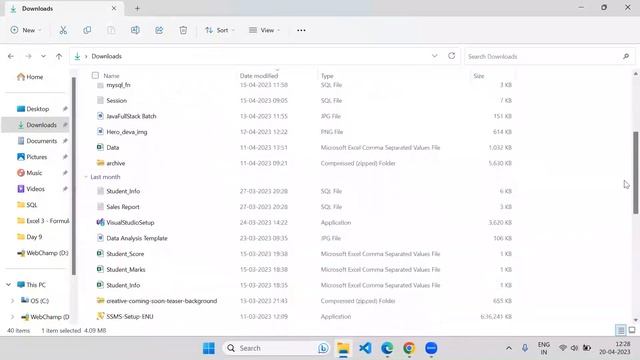The width and height of the screenshot is (640, 360).
Task: Click the Wi-Fi network tray icon
Action: (x=562, y=348)
